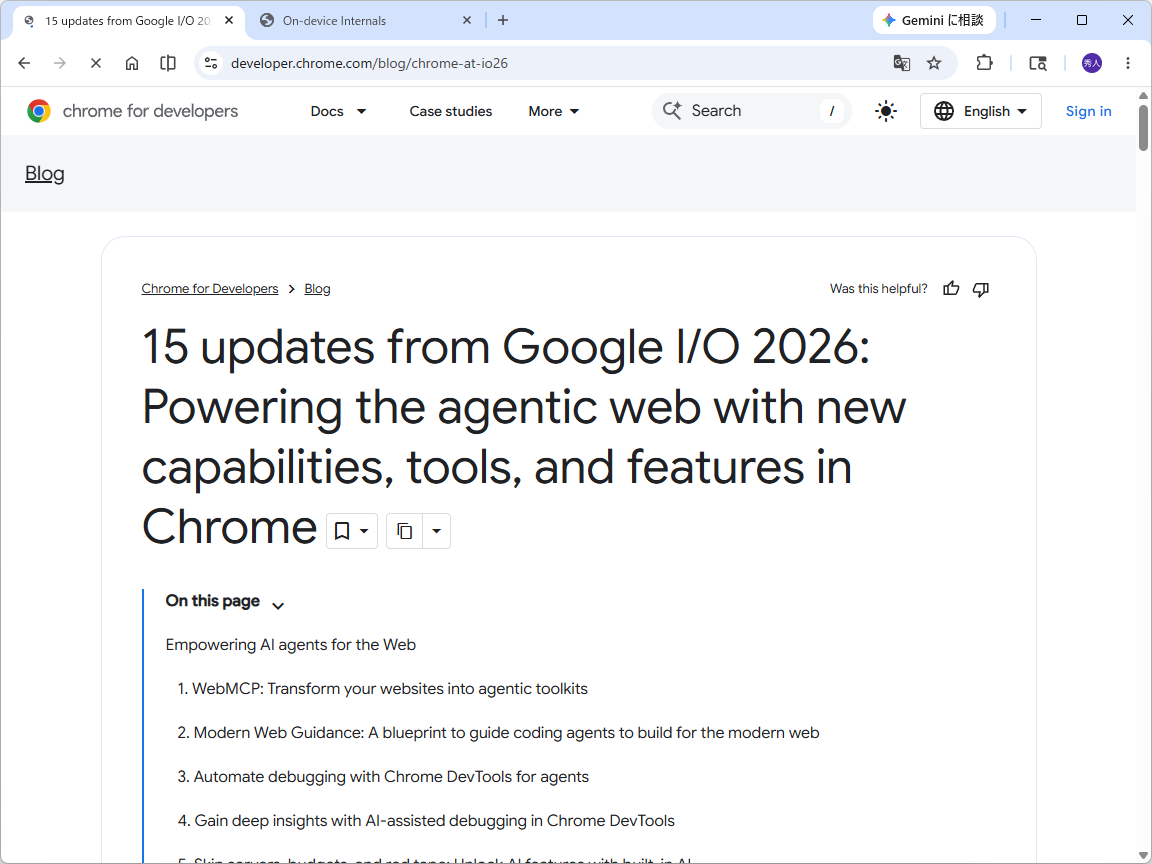Click the translate page icon
Viewport: 1152px width, 864px height.
tap(901, 63)
